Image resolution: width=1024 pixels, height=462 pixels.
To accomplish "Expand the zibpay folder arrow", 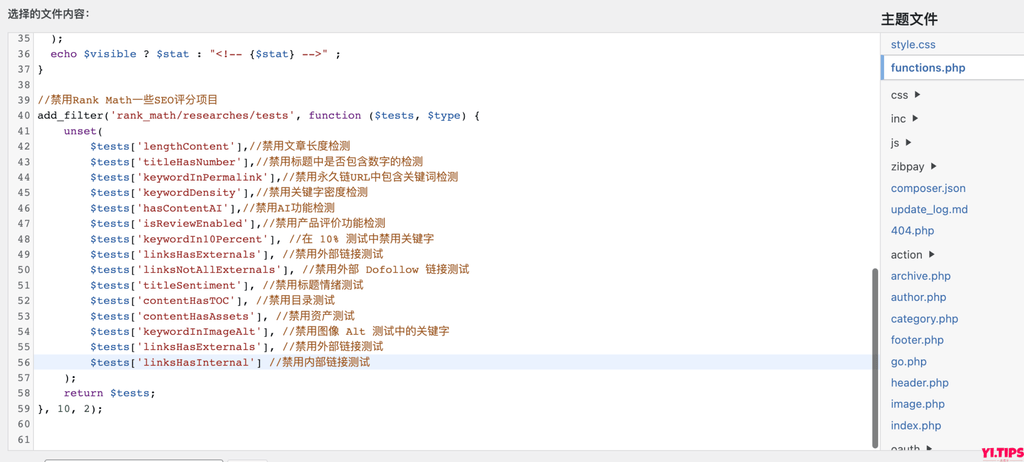I will (933, 166).
